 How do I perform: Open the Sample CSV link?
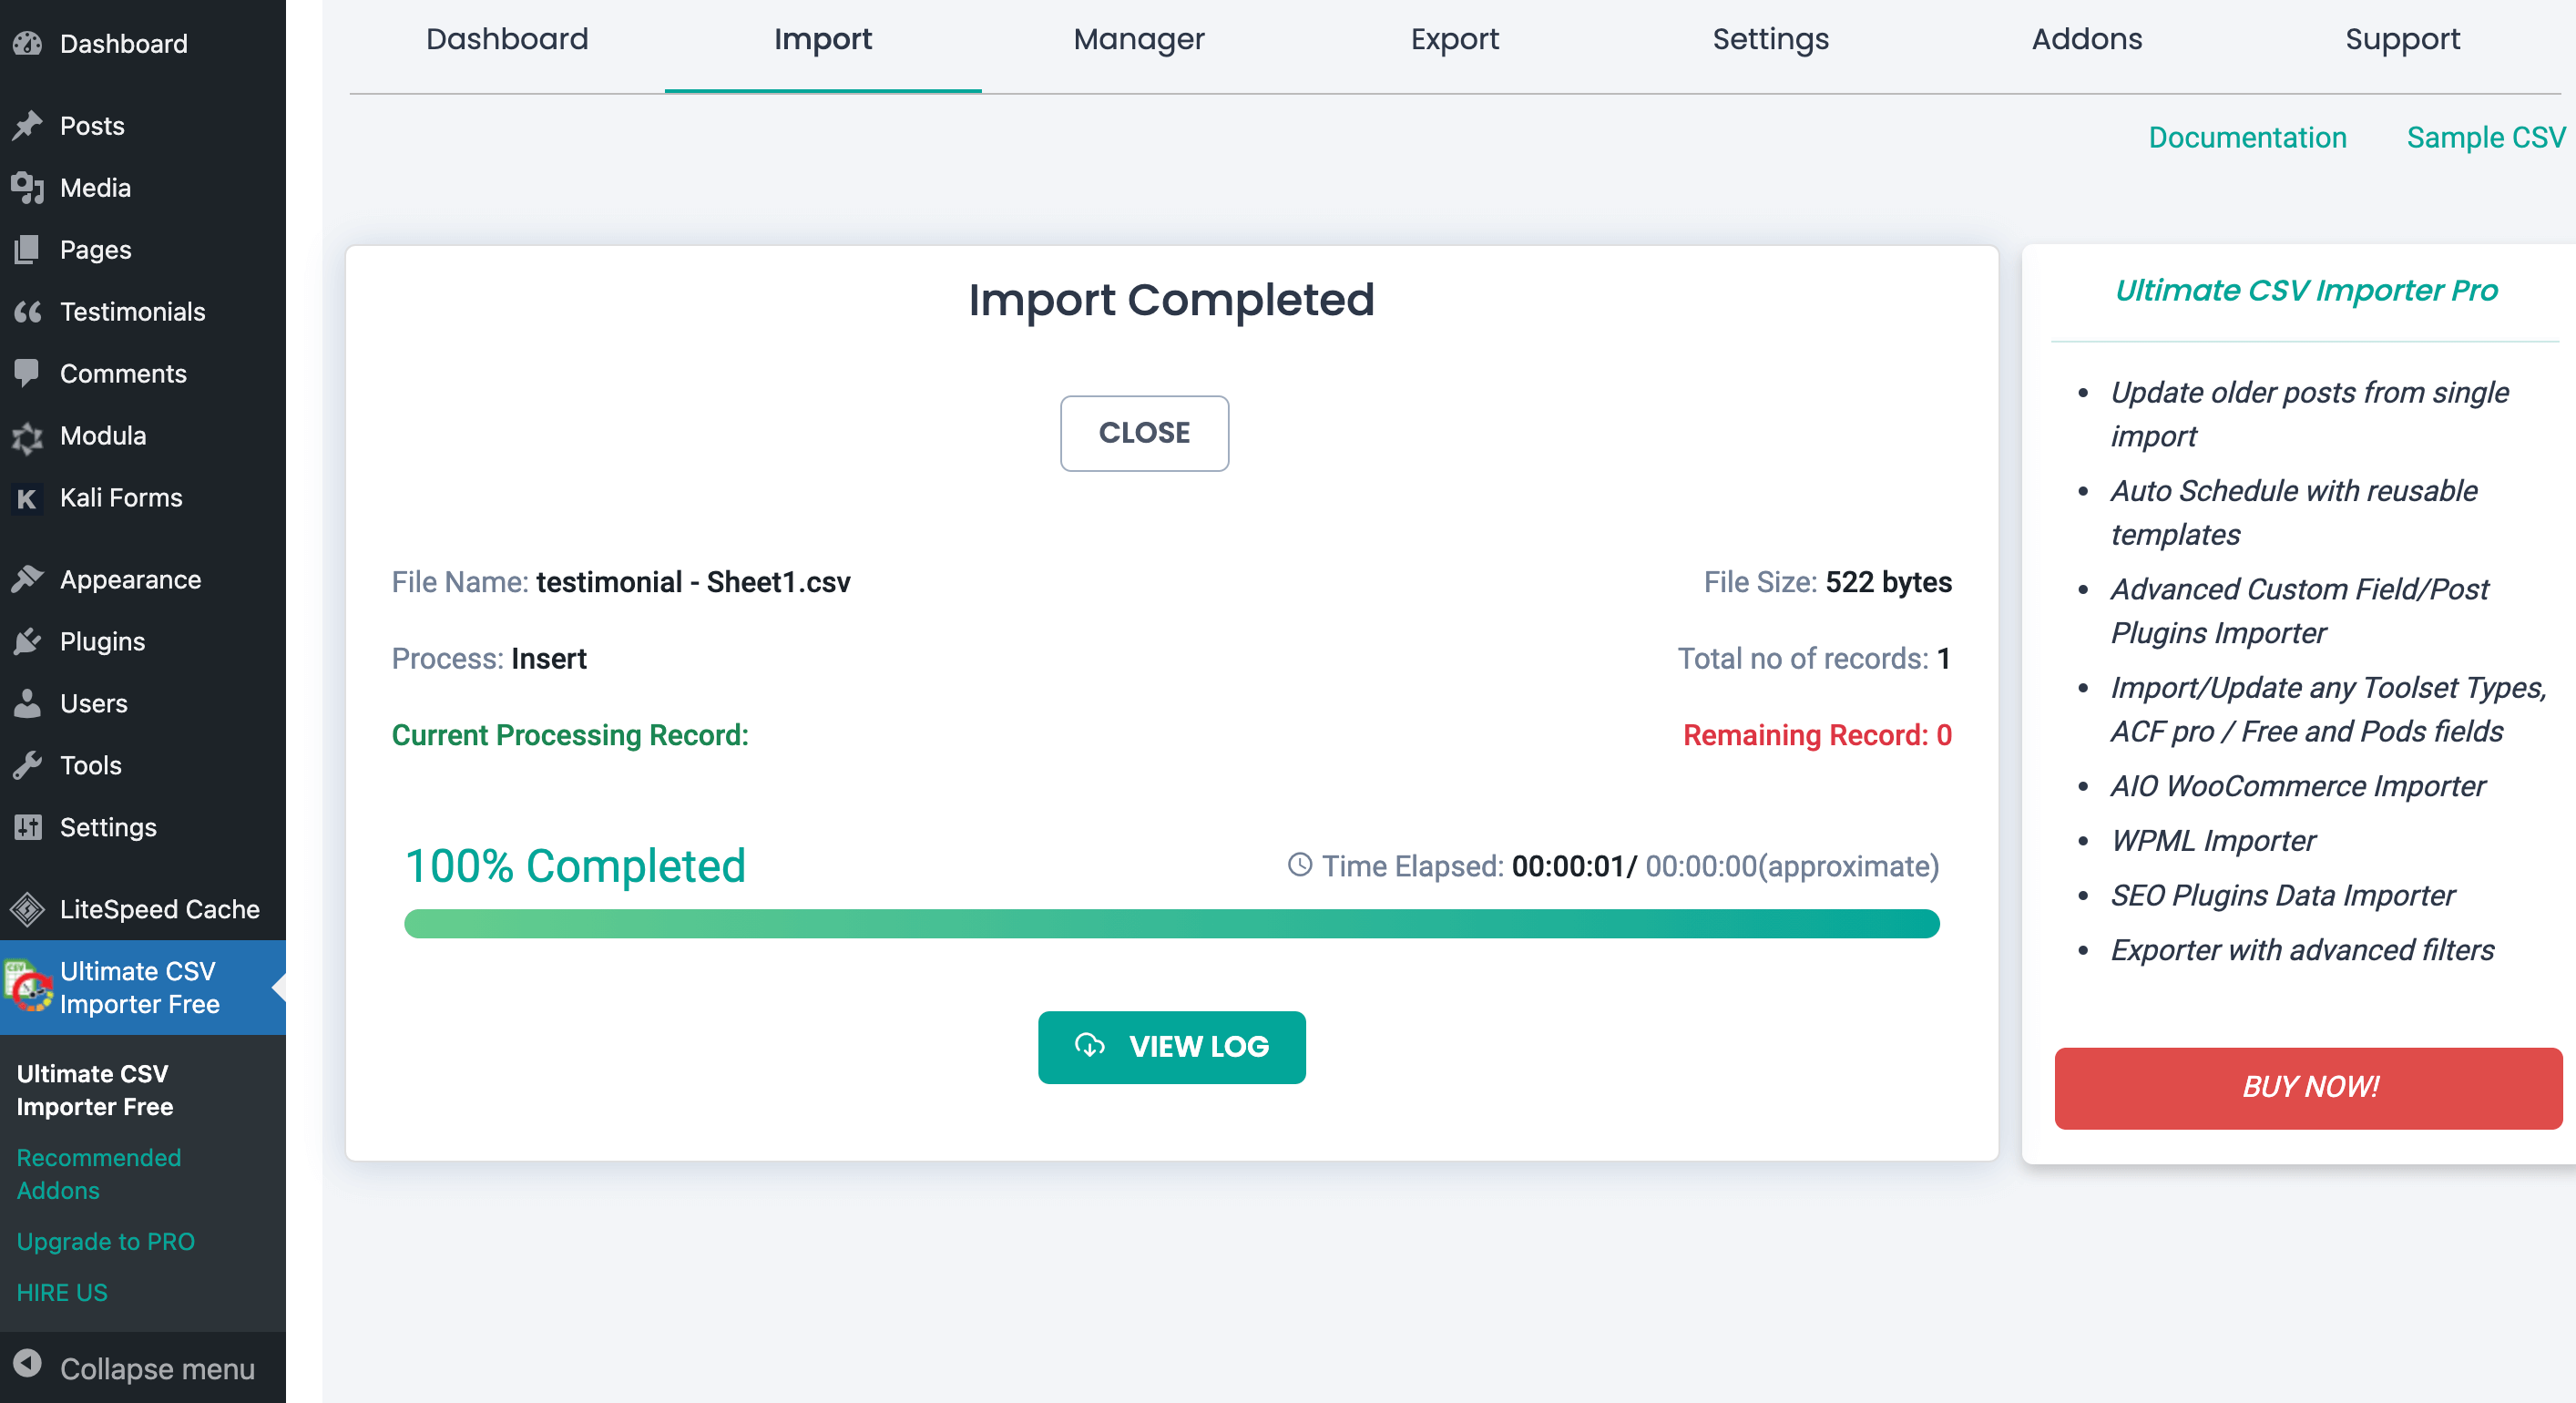2486,137
